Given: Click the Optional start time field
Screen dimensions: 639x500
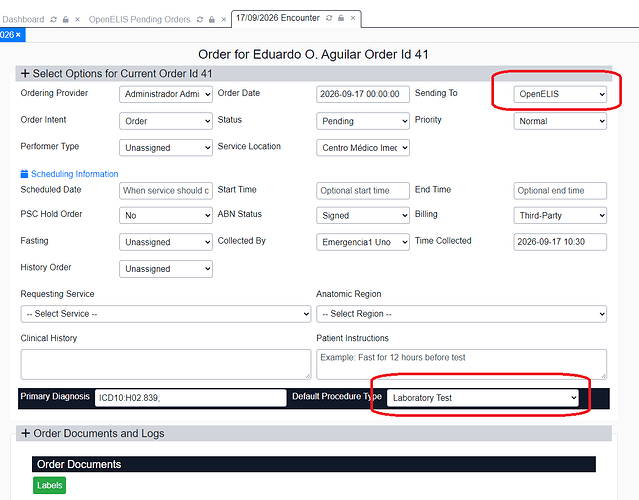Looking at the screenshot, I should tap(363, 191).
